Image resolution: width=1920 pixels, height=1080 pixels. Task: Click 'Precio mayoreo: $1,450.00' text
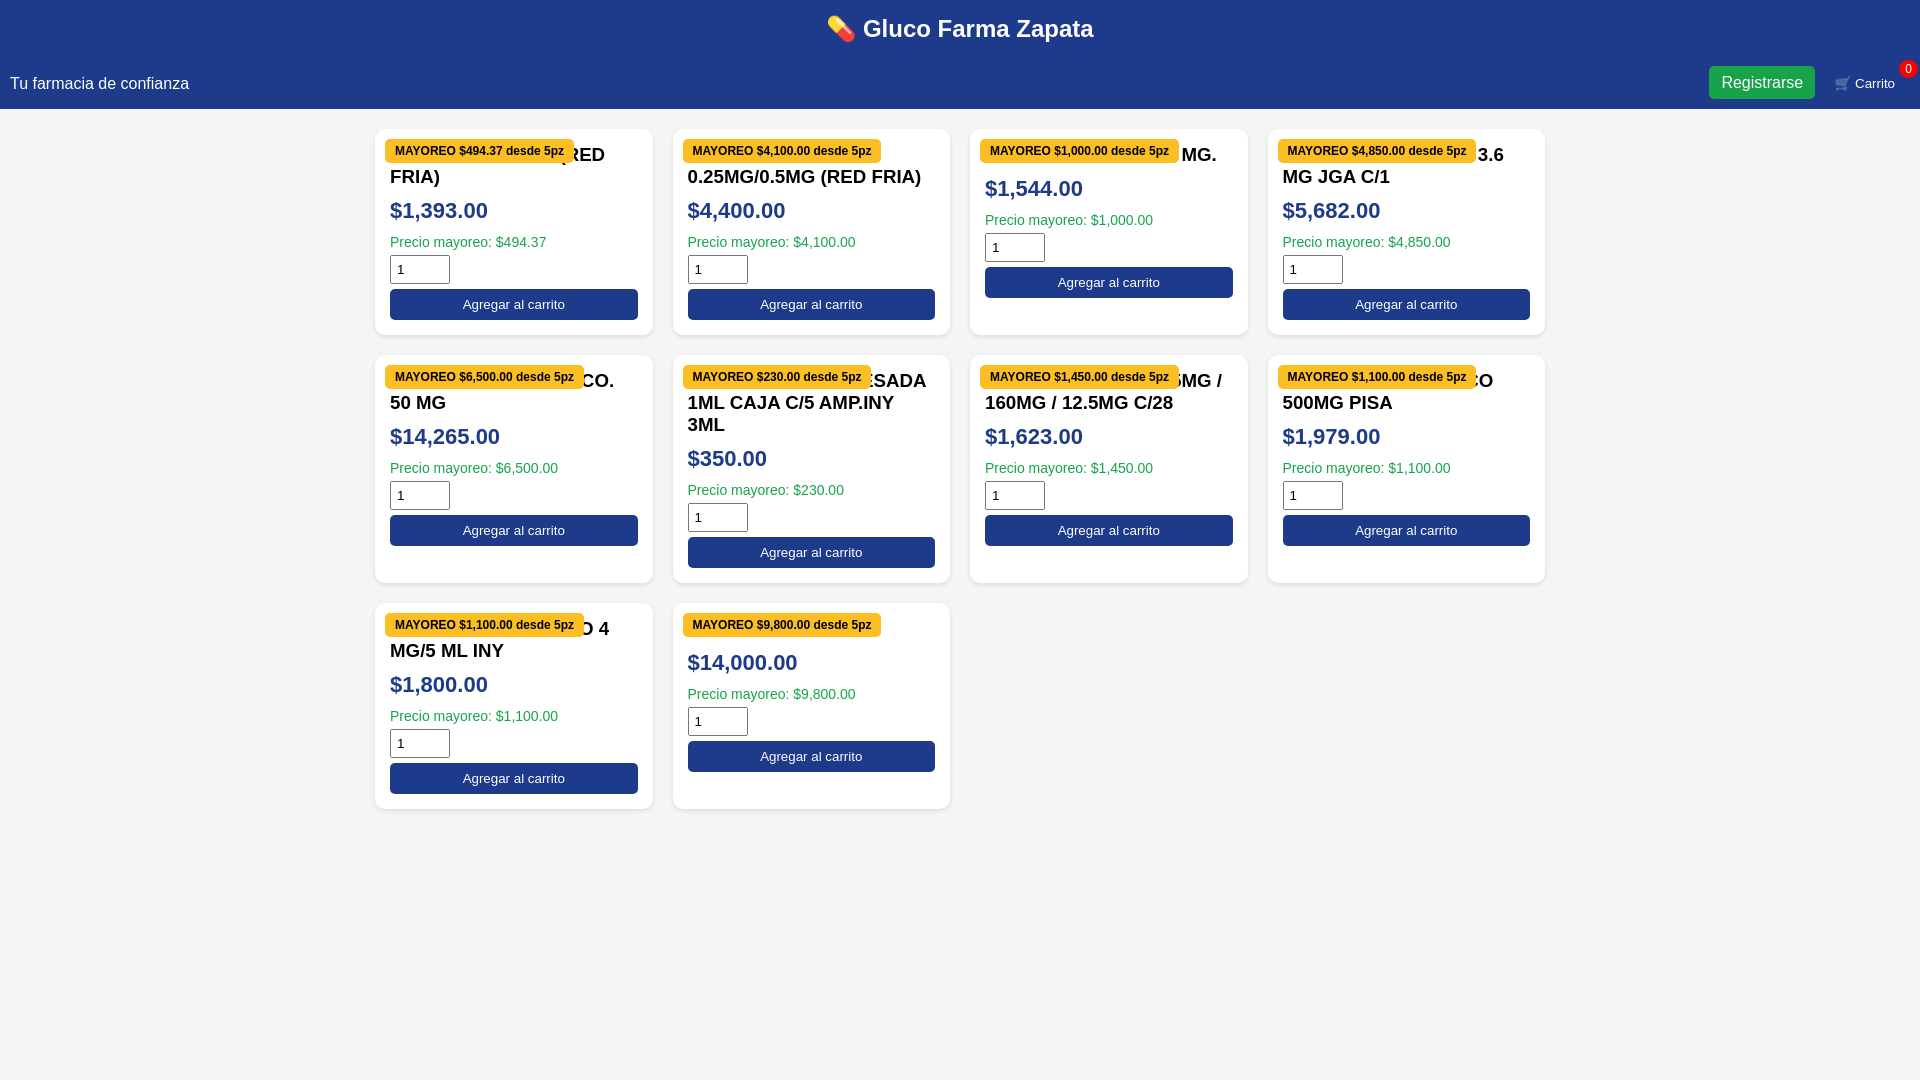pyautogui.click(x=1068, y=468)
